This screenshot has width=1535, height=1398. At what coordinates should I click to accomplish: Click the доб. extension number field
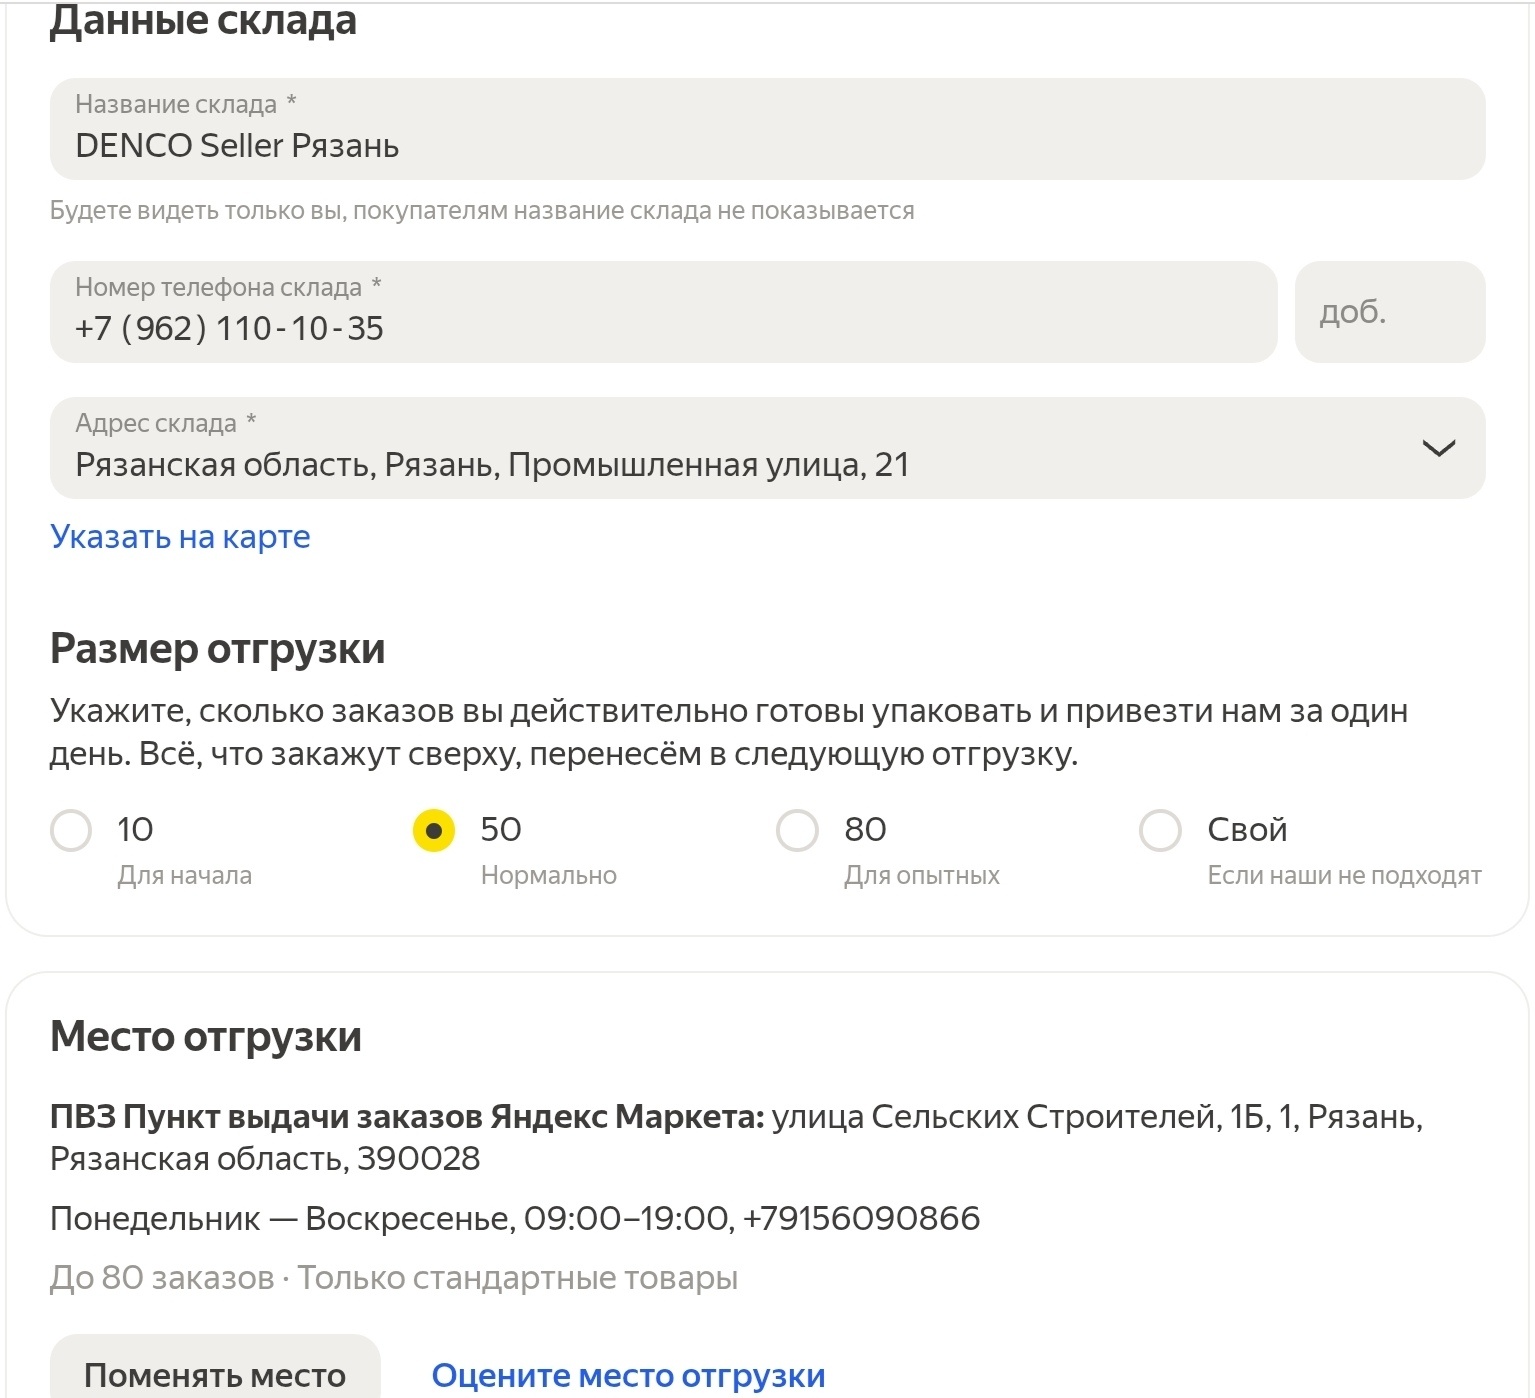tap(1389, 313)
